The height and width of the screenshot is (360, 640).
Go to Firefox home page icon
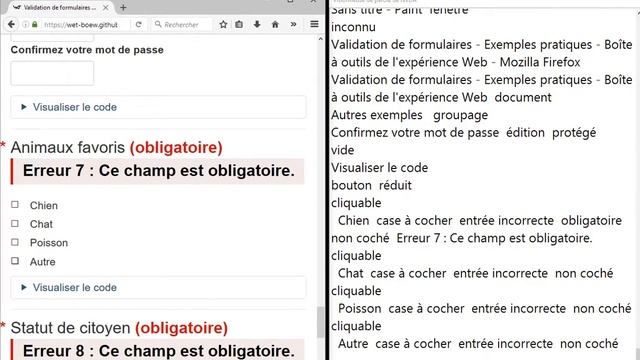click(275, 24)
